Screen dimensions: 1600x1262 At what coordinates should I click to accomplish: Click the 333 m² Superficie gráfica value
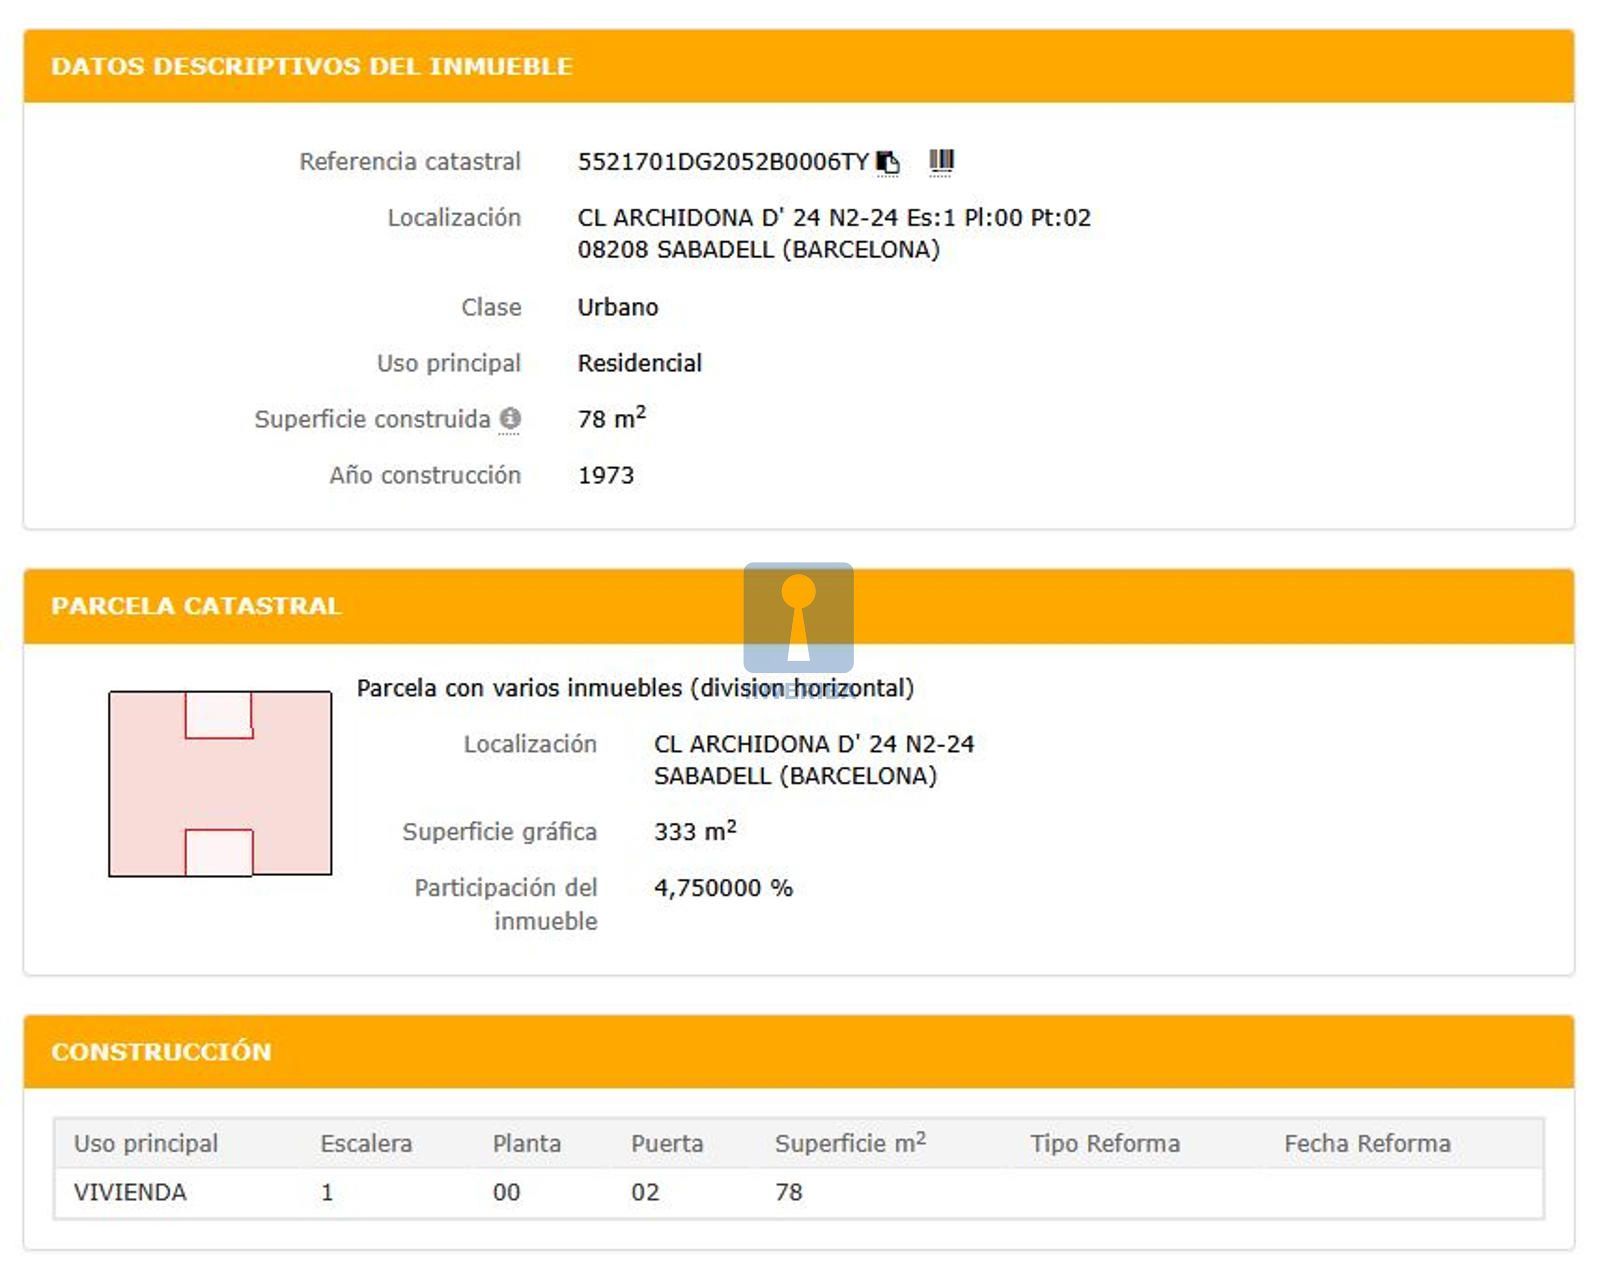click(x=695, y=832)
